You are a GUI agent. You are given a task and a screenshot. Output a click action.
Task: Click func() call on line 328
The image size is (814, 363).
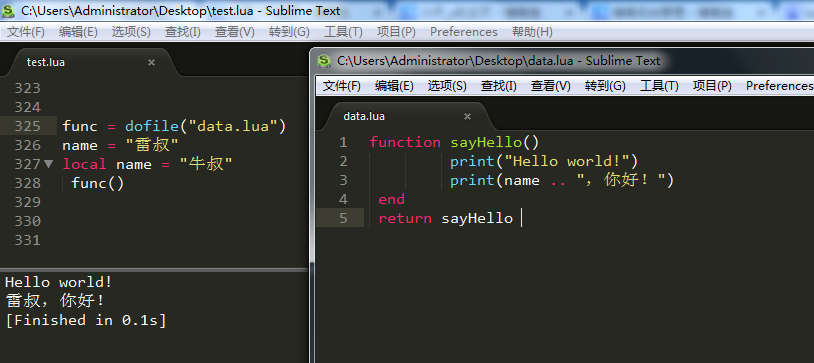(x=98, y=183)
